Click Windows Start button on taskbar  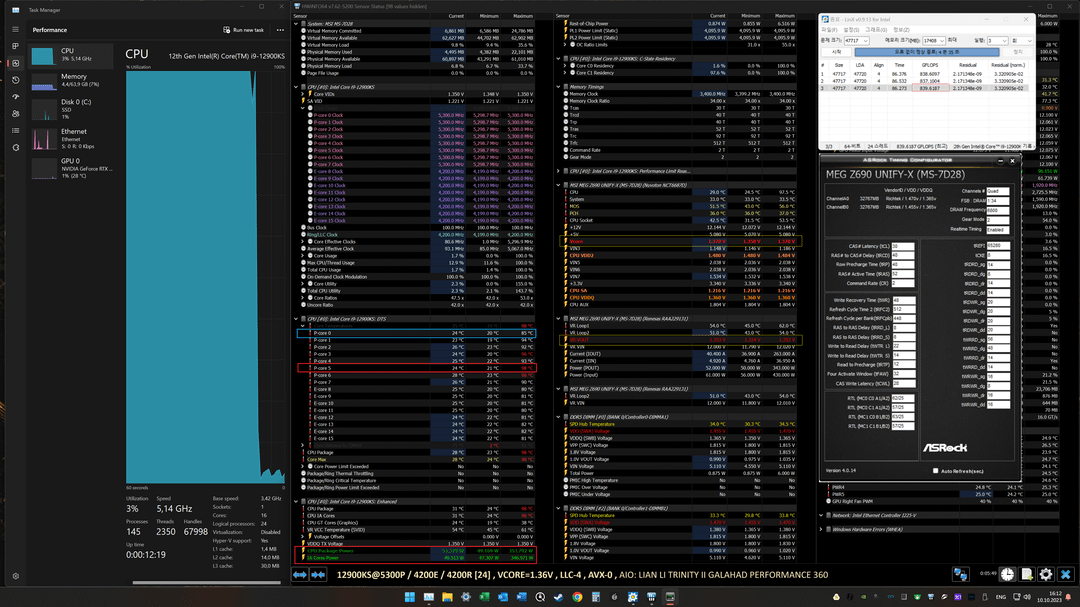point(410,597)
